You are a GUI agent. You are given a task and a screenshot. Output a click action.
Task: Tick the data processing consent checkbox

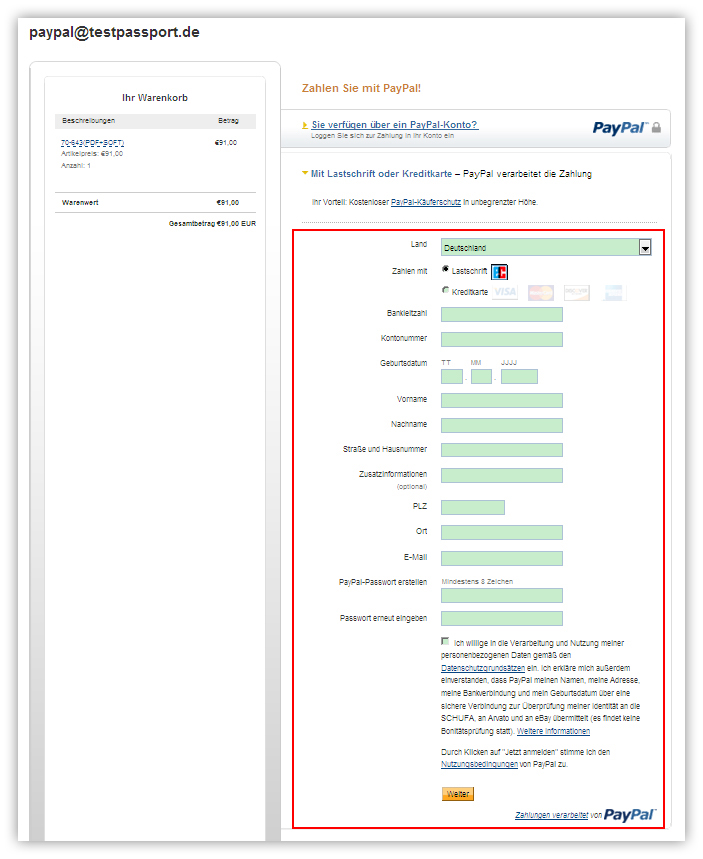(x=445, y=642)
